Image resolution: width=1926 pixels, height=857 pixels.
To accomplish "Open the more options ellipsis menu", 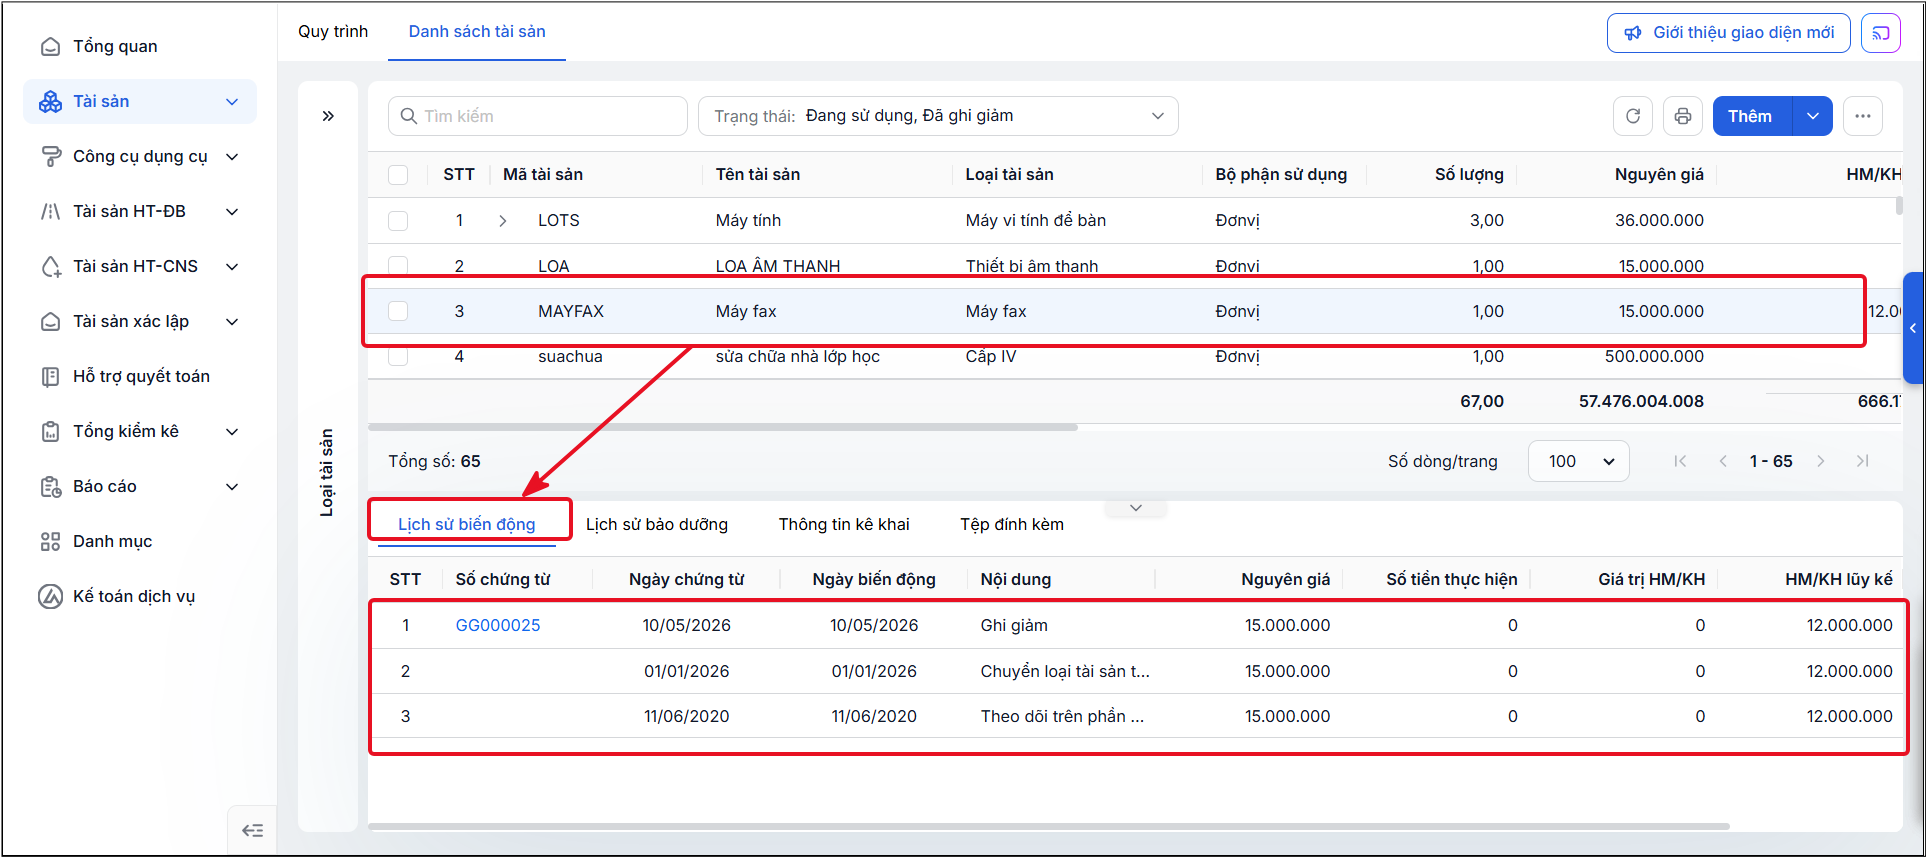I will pyautogui.click(x=1863, y=116).
